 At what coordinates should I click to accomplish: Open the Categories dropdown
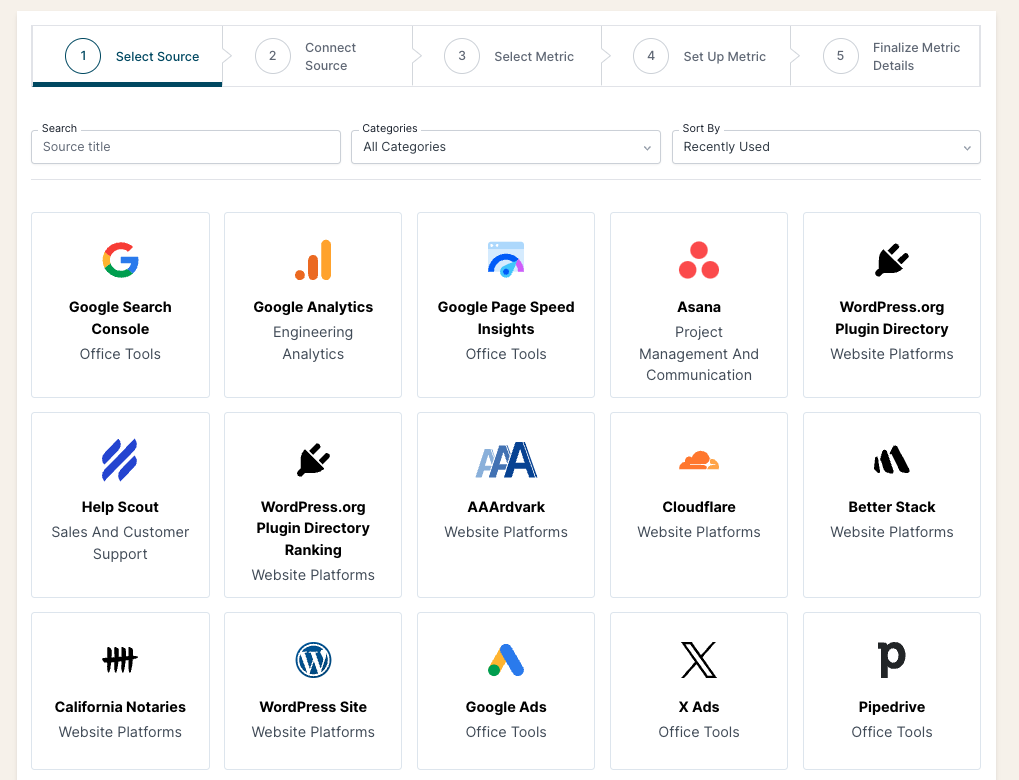point(505,146)
